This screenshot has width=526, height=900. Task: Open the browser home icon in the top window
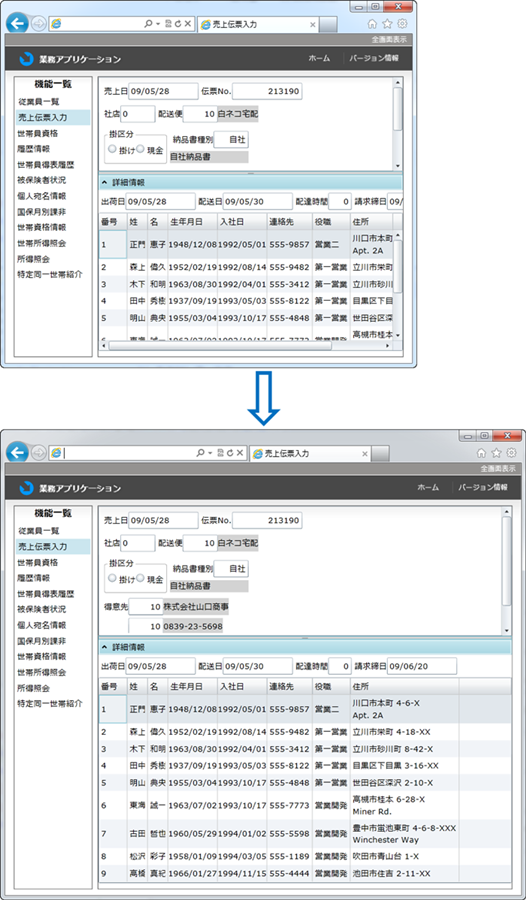pos(372,24)
